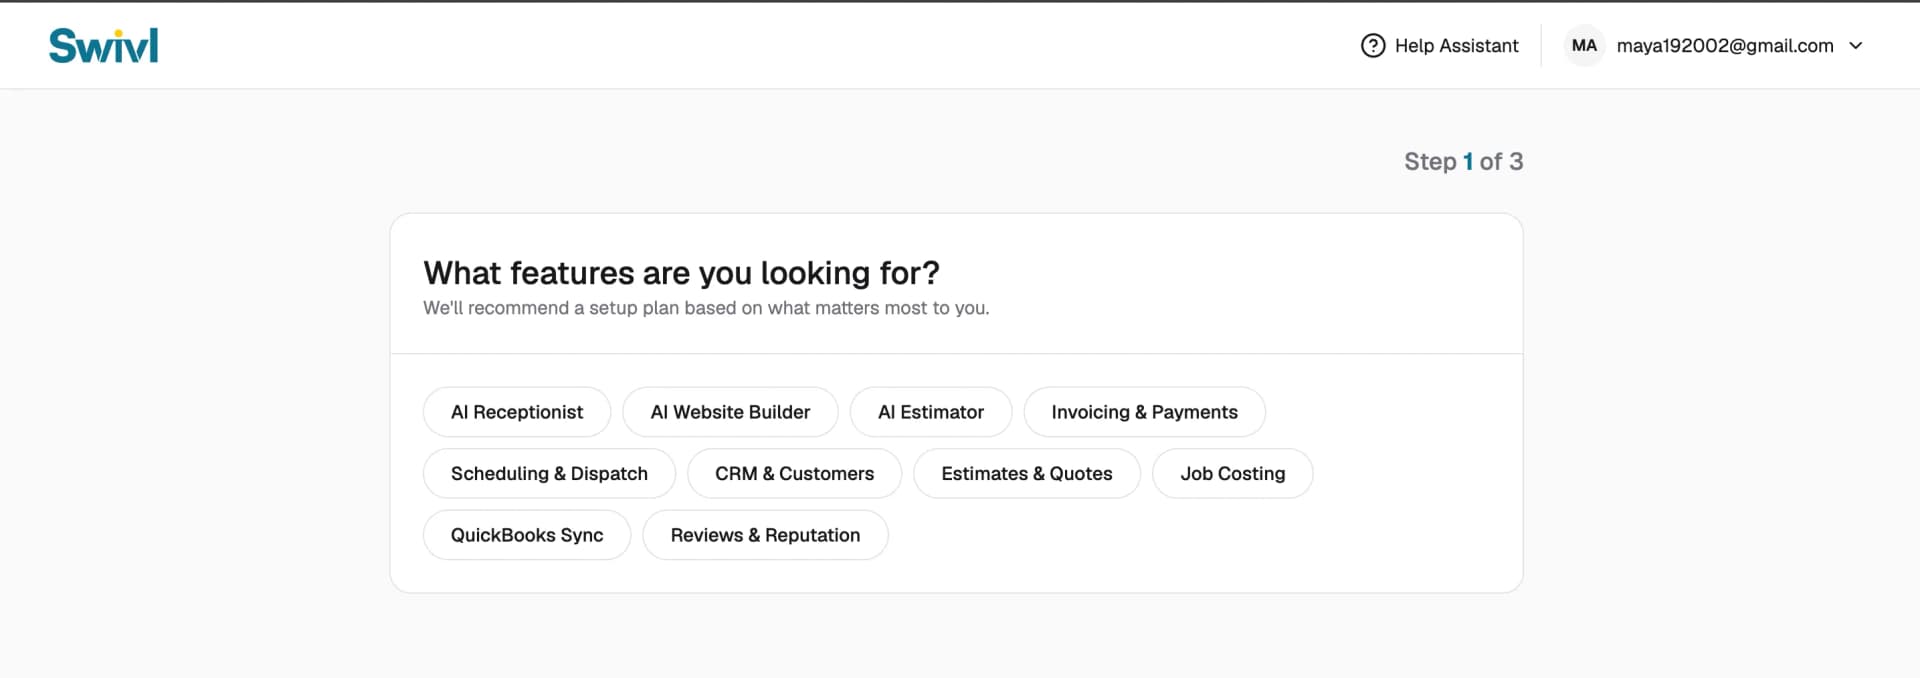The width and height of the screenshot is (1920, 678).
Task: Select Invoicing & Payments option
Action: [x=1144, y=412]
